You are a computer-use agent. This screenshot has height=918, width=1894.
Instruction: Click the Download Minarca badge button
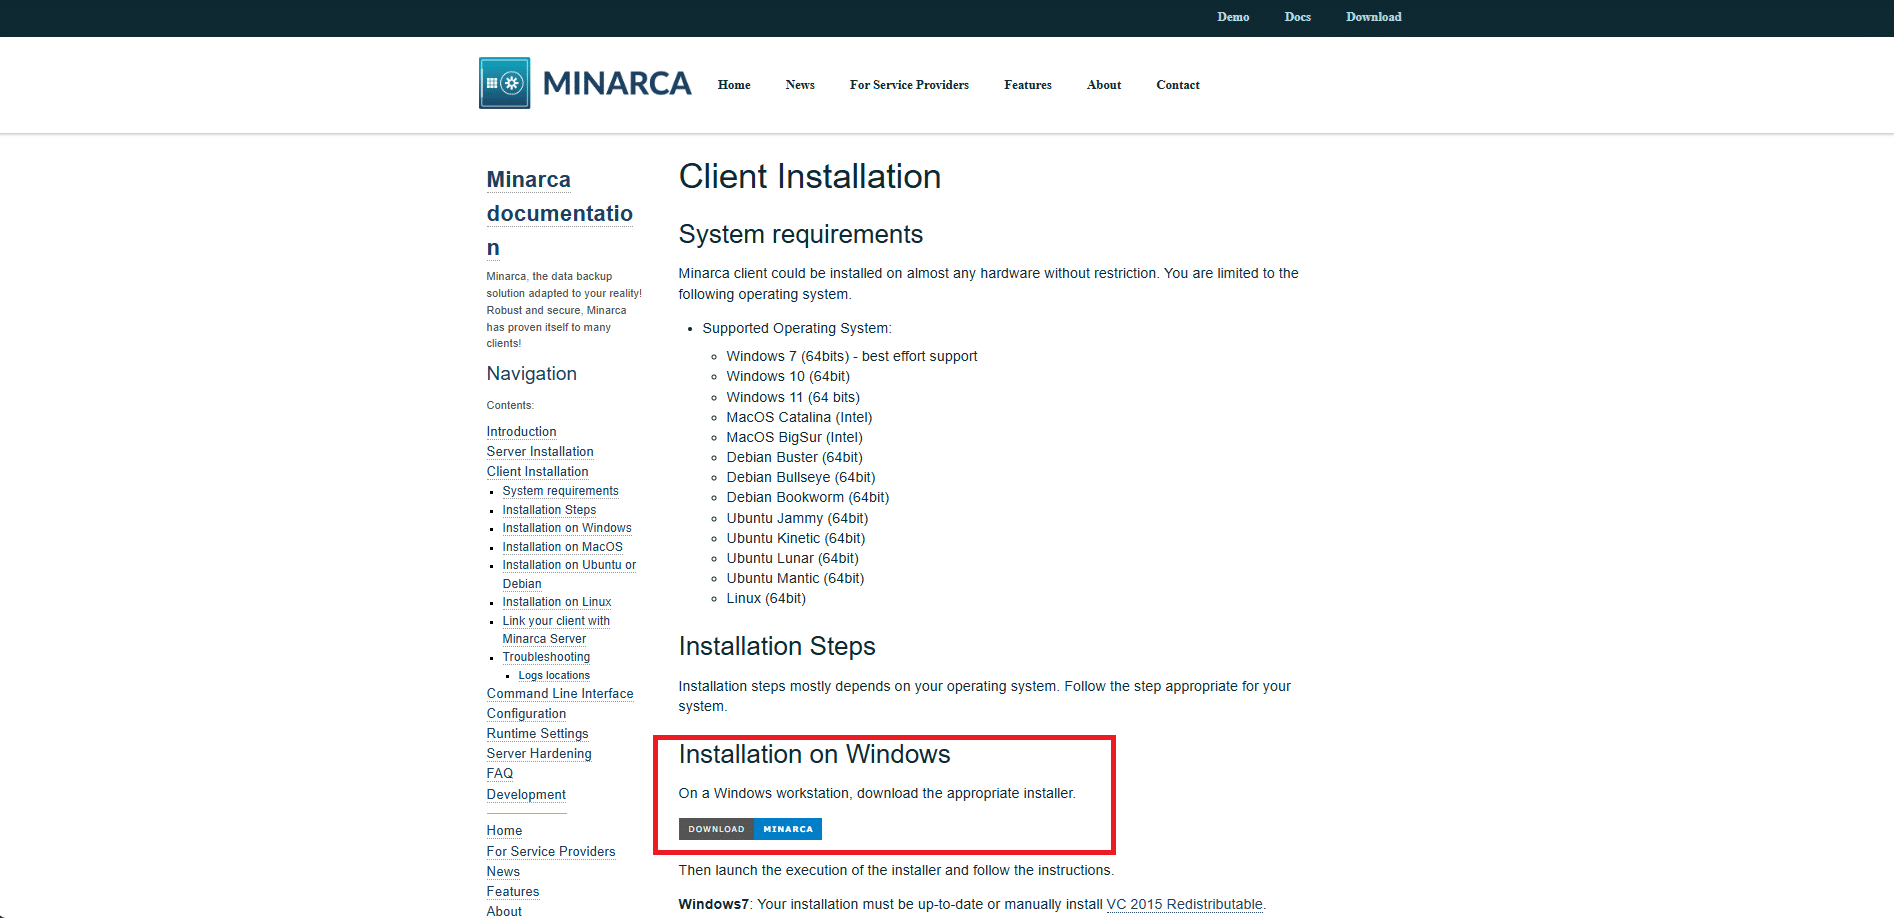tap(750, 829)
